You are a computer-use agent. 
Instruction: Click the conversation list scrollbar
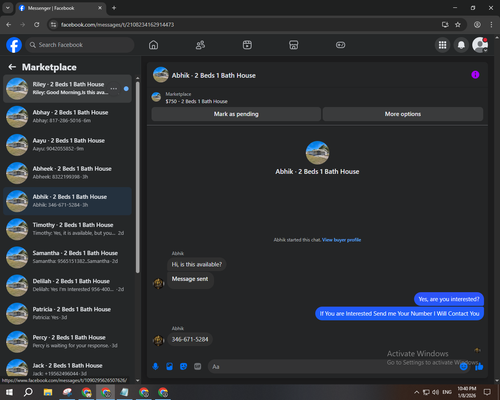(x=138, y=177)
